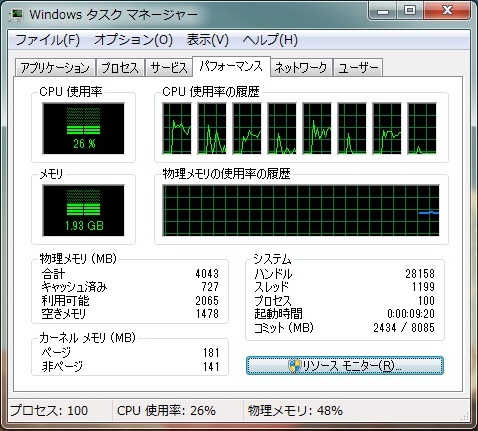Maximize the Task Manager window

click(410, 11)
